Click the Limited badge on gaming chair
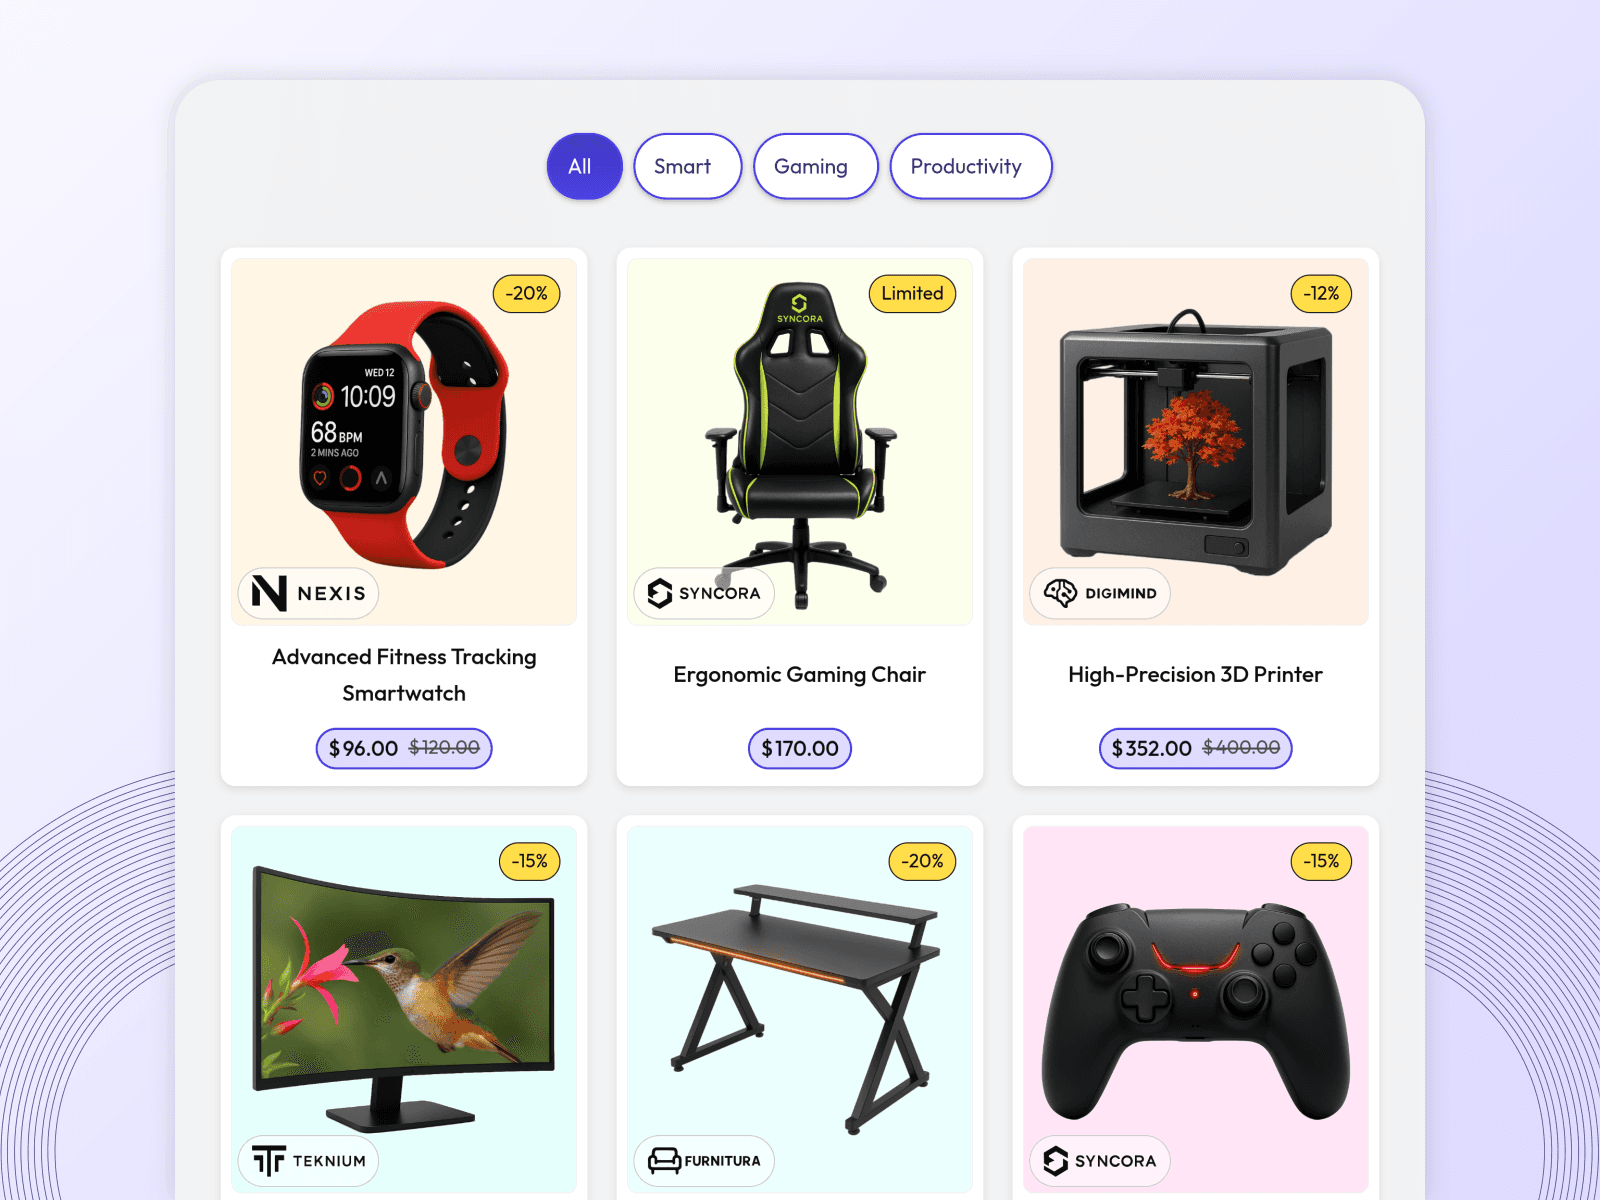This screenshot has width=1600, height=1200. (x=912, y=293)
